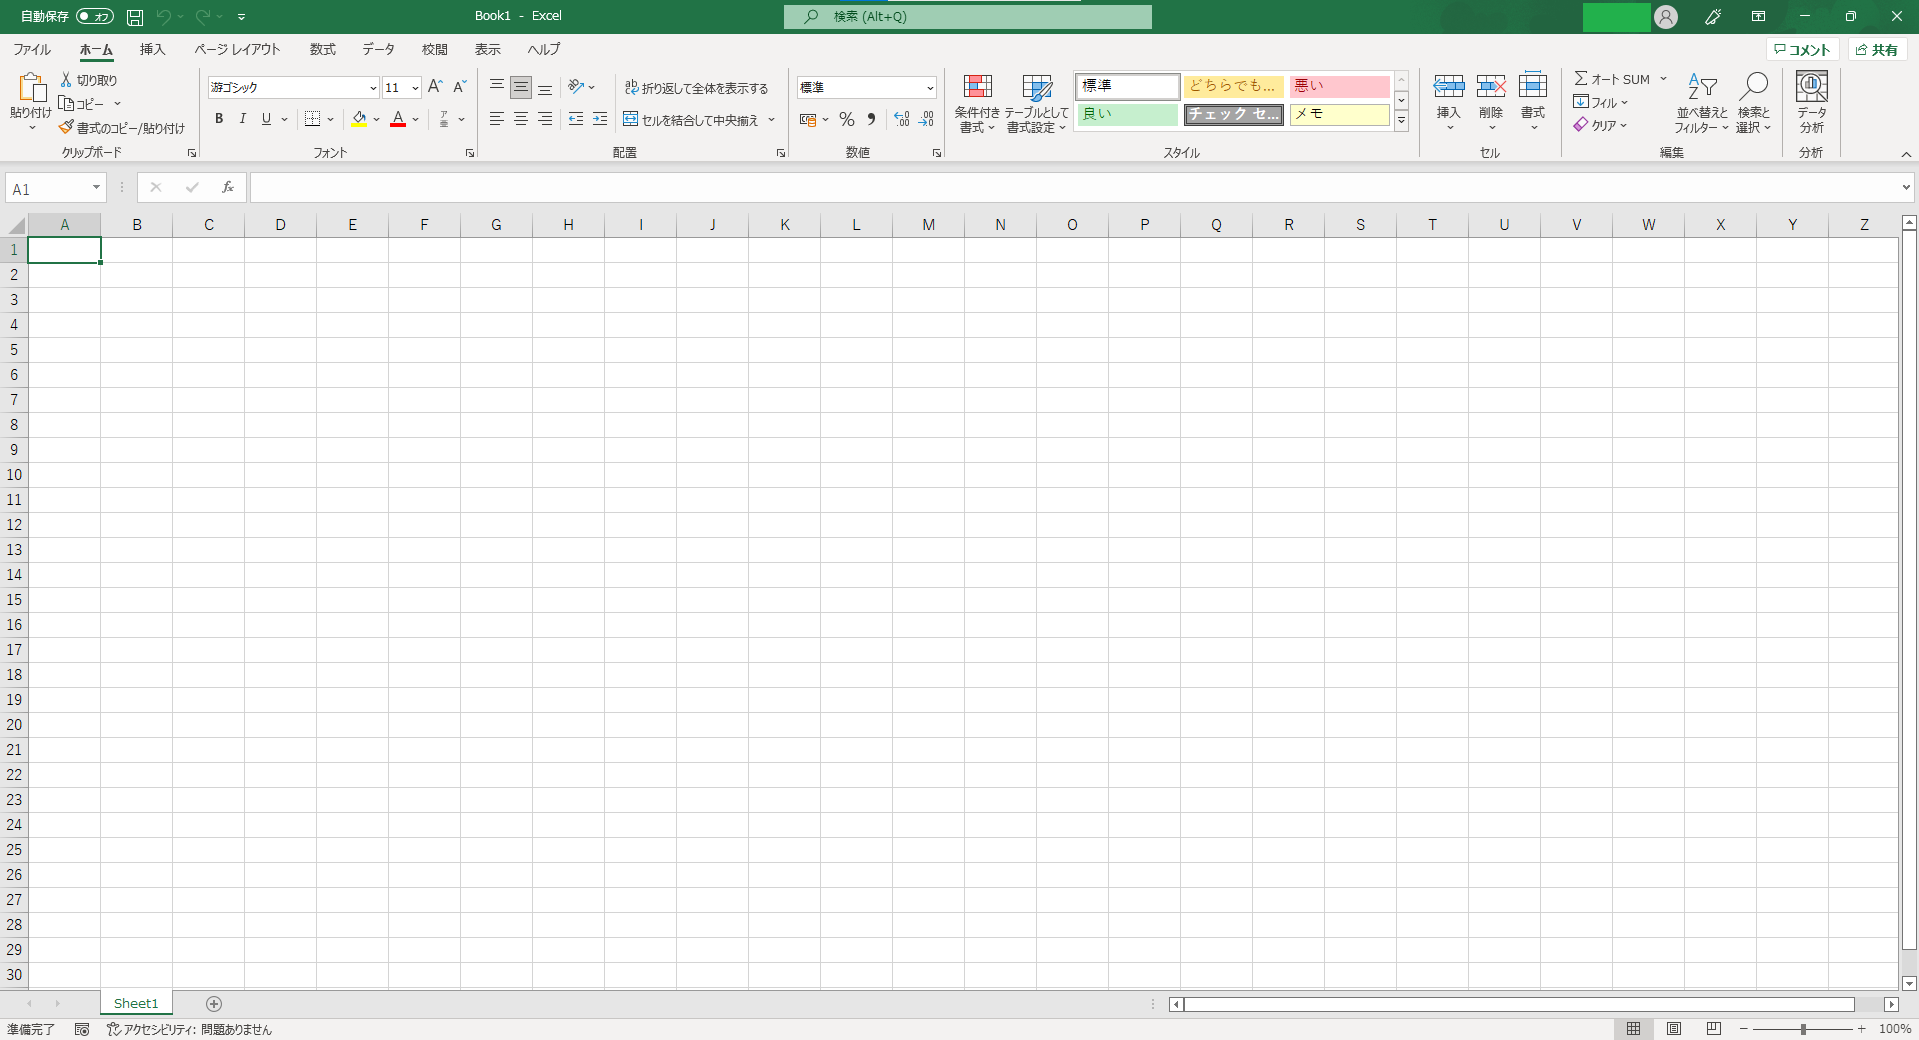Select the 書式のコピー/貼り付け (Format Painter) icon
The width and height of the screenshot is (1919, 1040).
point(65,128)
